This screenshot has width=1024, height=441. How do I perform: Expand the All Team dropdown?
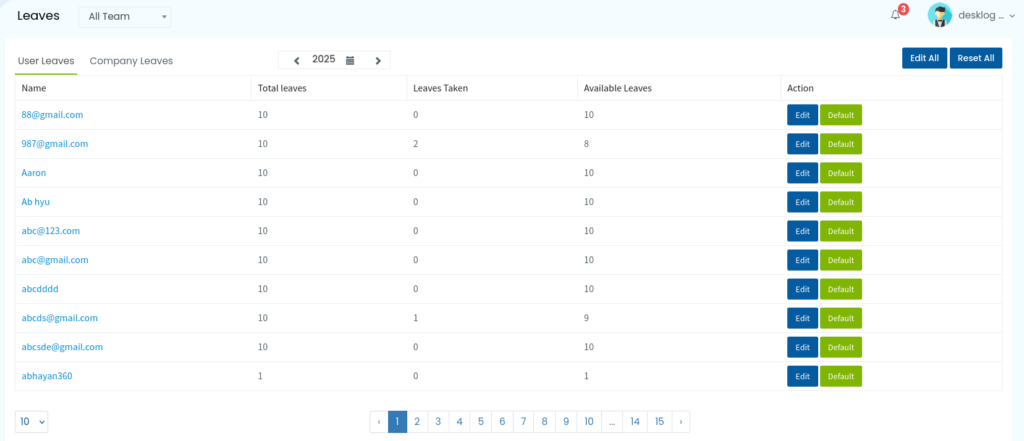(125, 17)
